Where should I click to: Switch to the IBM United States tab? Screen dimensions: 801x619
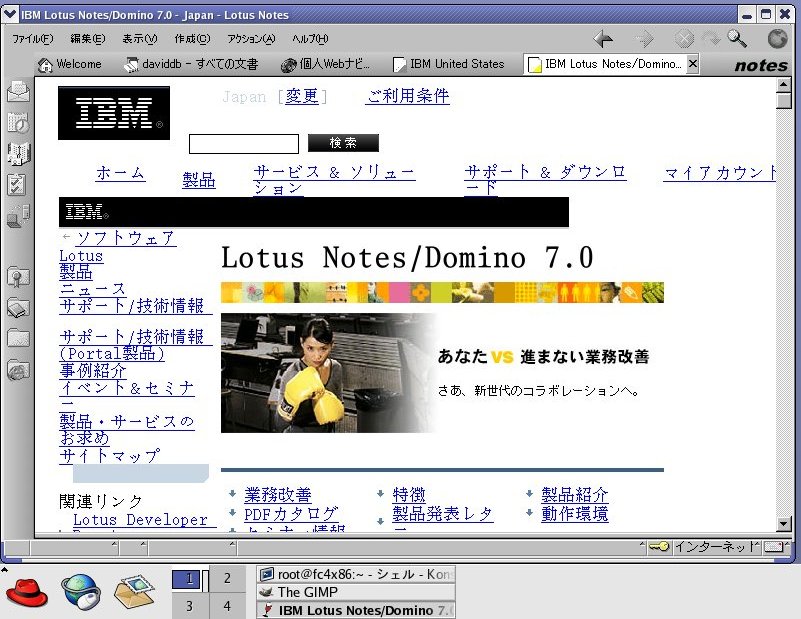[x=449, y=64]
